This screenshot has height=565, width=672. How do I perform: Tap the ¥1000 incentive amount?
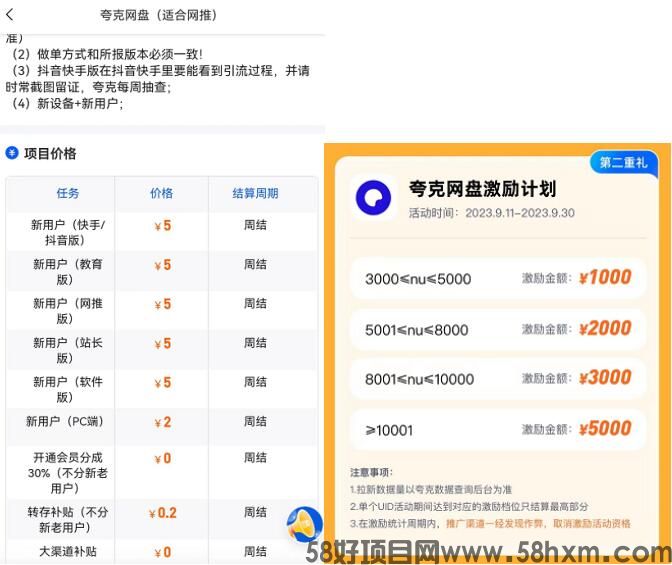click(x=605, y=277)
